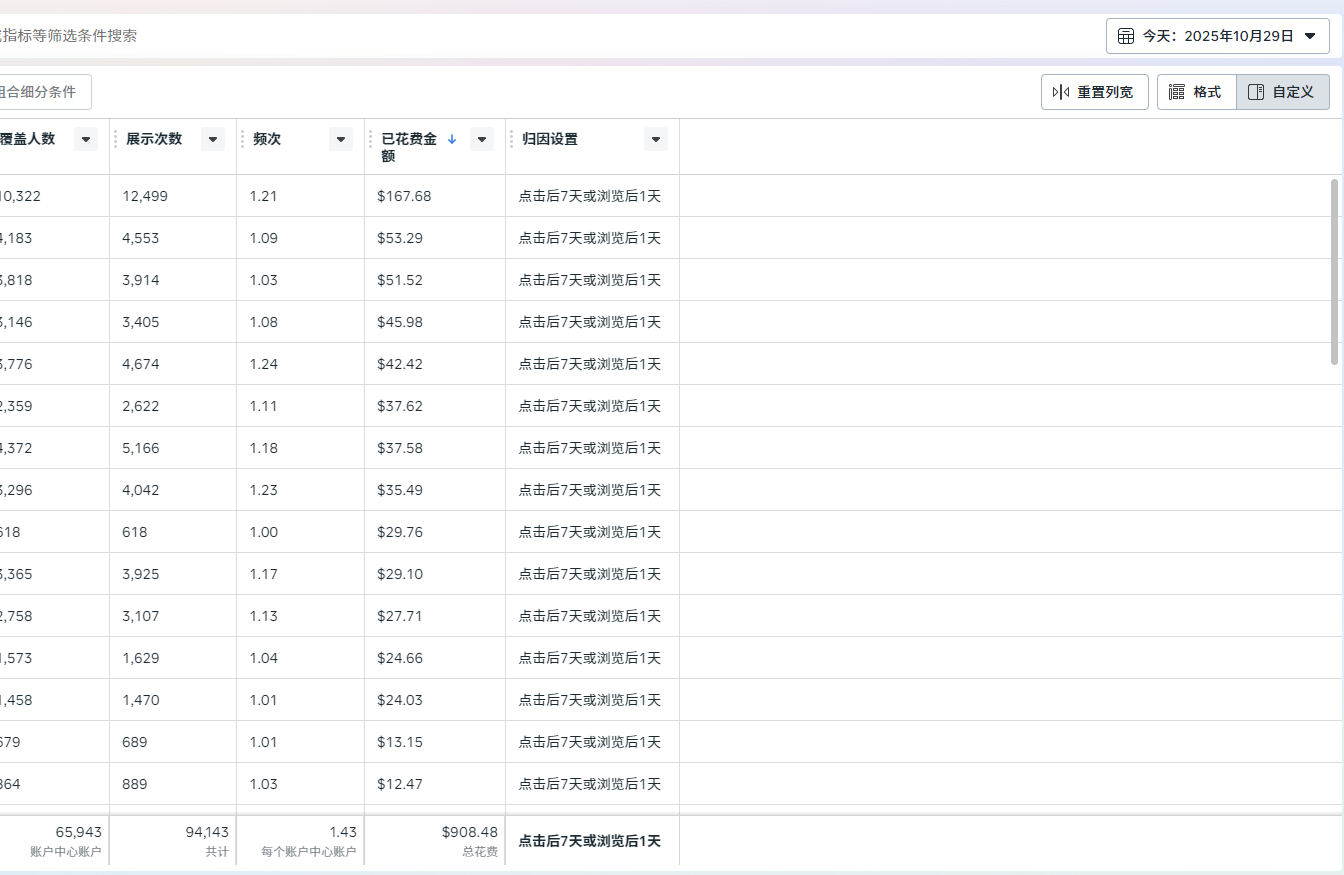Expand the 频次 column options menu
The image size is (1344, 875).
click(340, 140)
